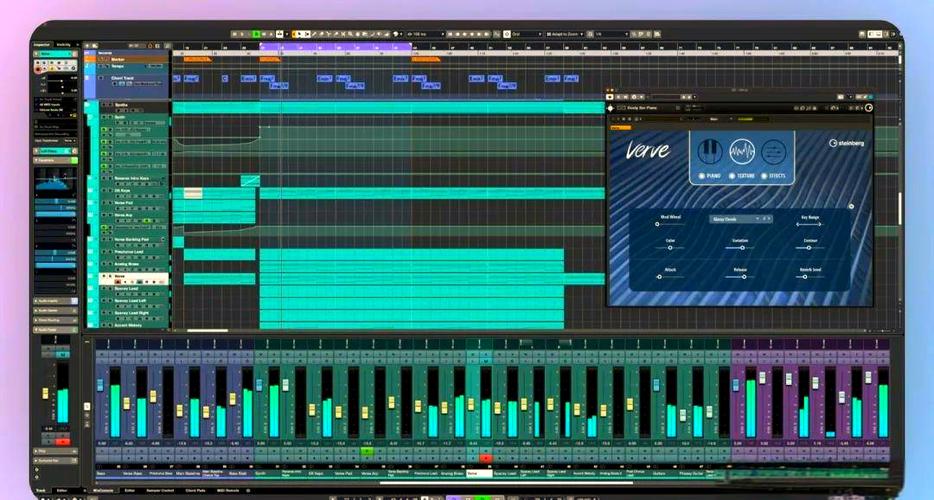Toggle the Texture layer on/off radio
The width and height of the screenshot is (934, 500).
pos(732,176)
